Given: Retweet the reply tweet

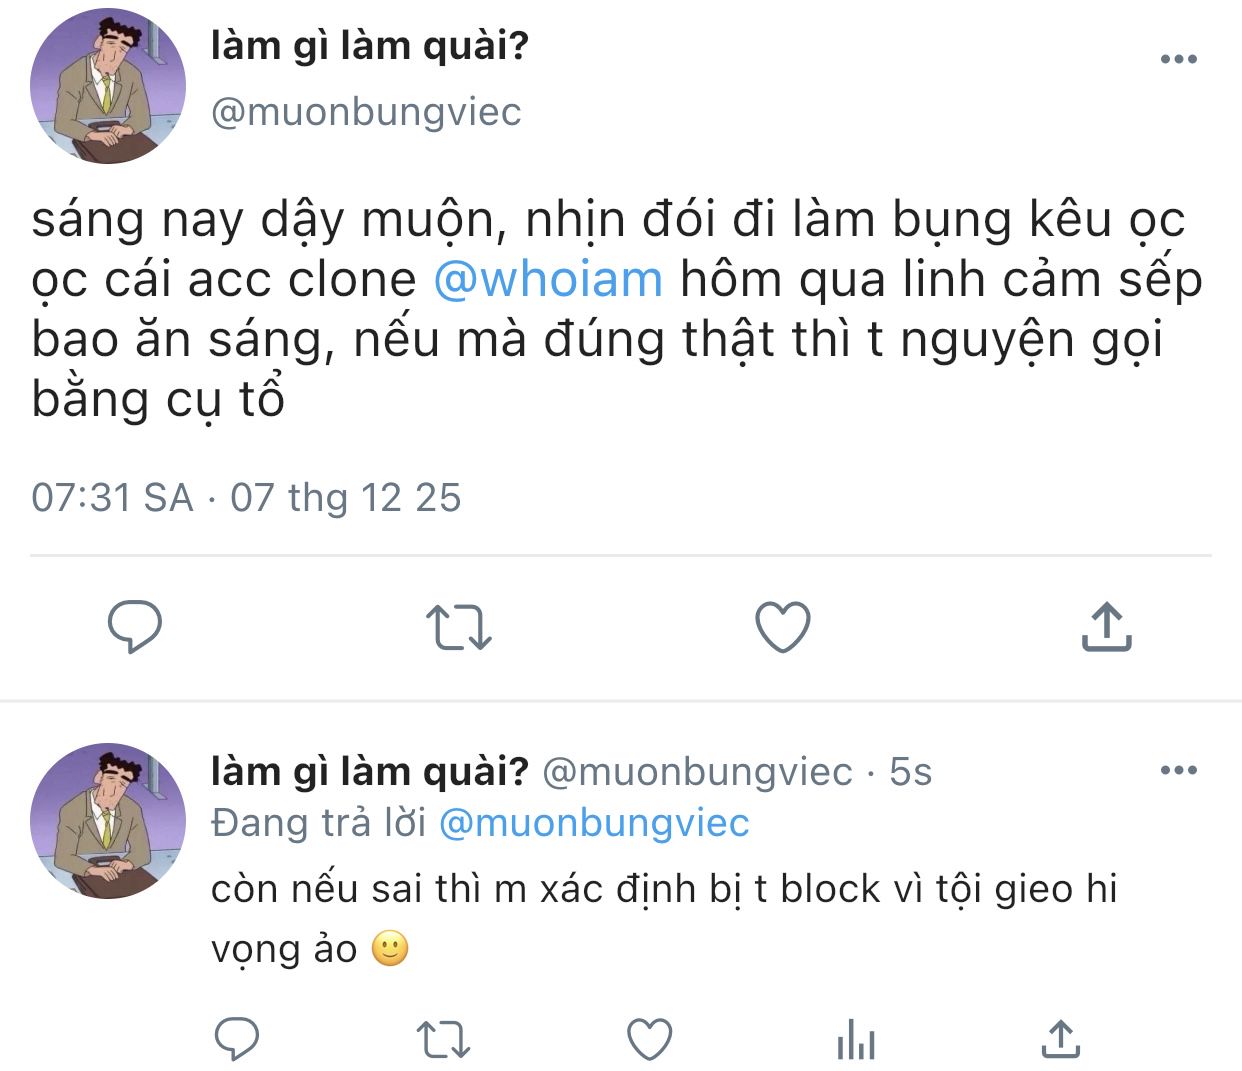Looking at the screenshot, I should click(443, 1039).
